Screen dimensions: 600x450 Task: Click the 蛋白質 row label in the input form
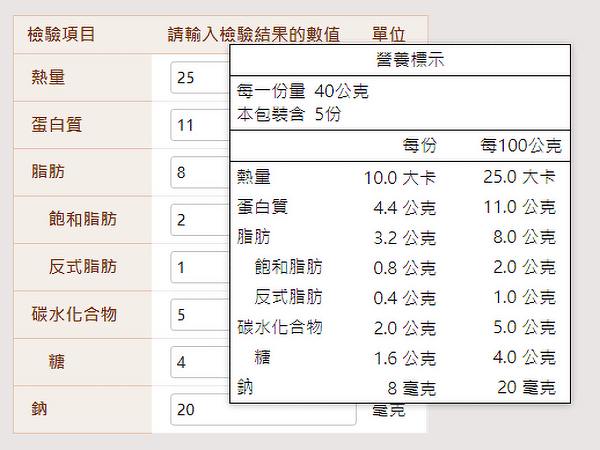coord(57,125)
